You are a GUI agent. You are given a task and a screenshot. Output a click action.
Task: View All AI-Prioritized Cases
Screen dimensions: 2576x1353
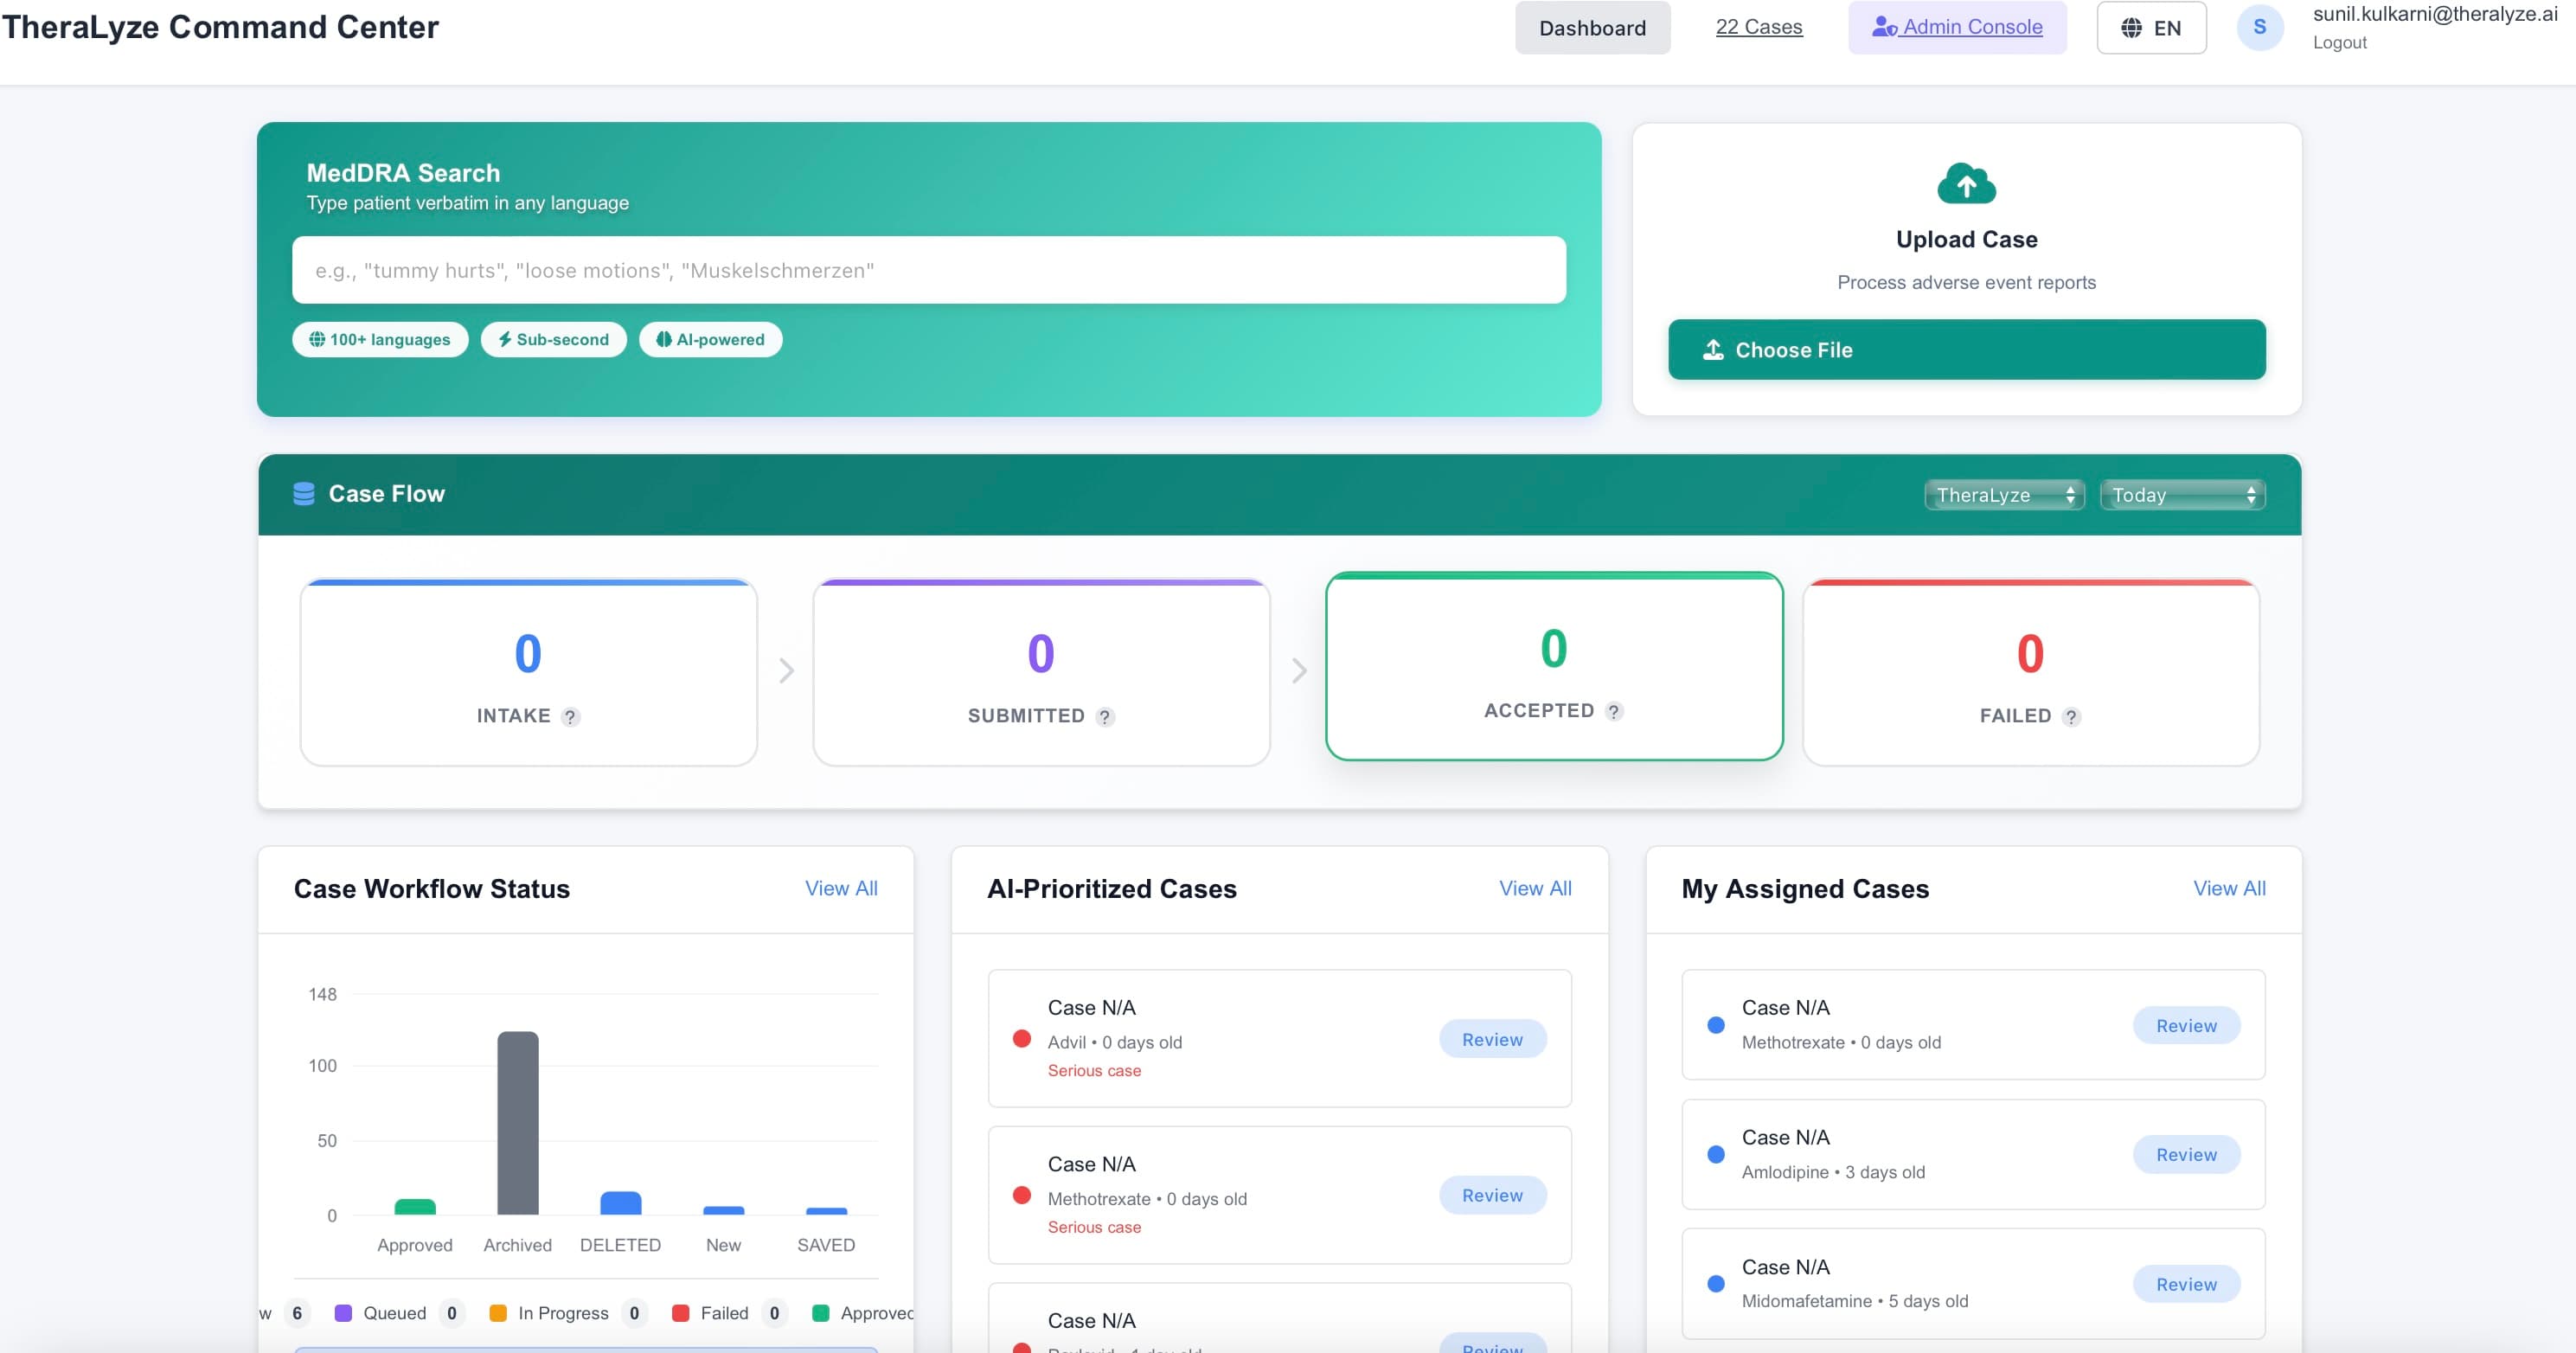point(1535,888)
